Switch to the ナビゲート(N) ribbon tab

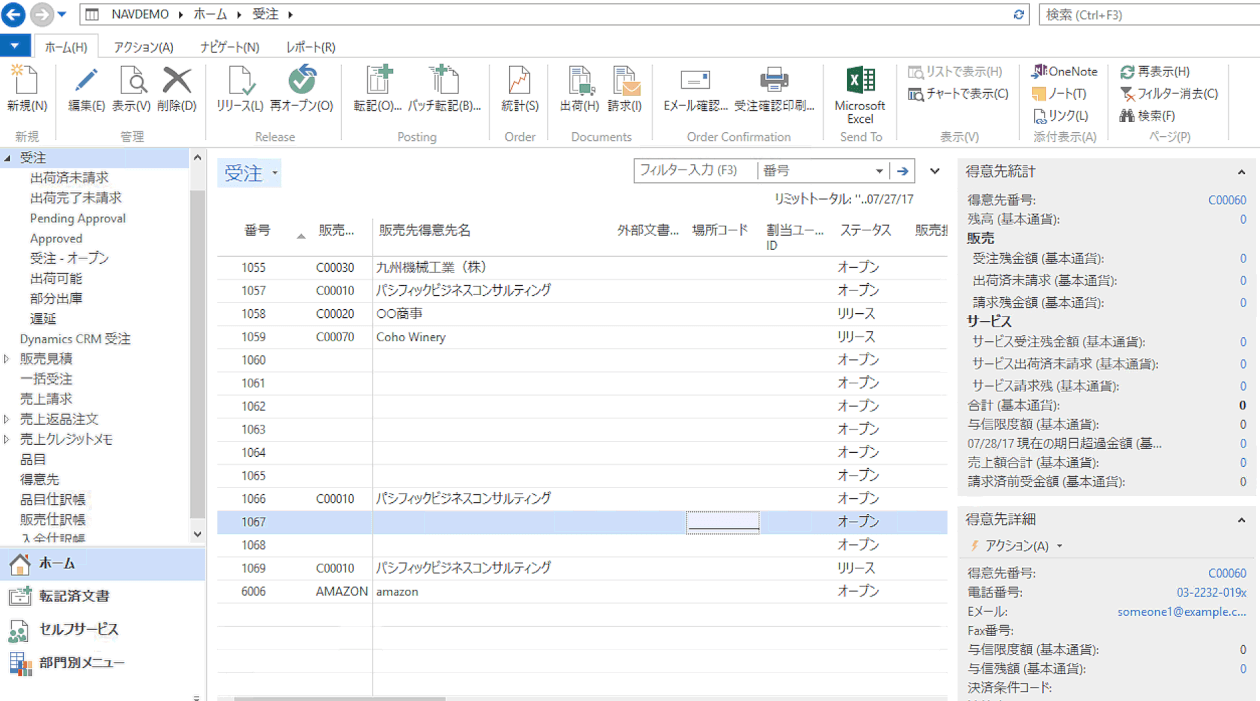click(x=229, y=47)
